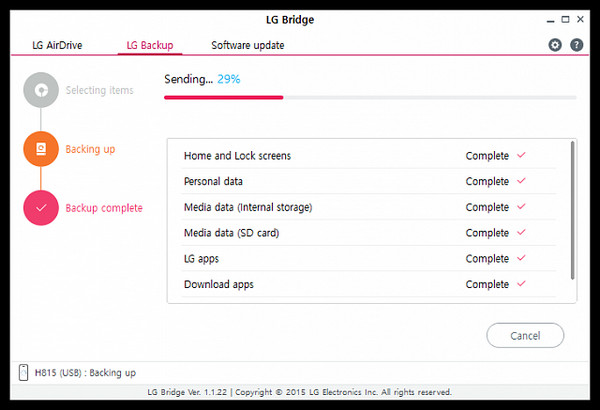This screenshot has width=600, height=410.
Task: Select the LG apps row
Action: point(369,258)
